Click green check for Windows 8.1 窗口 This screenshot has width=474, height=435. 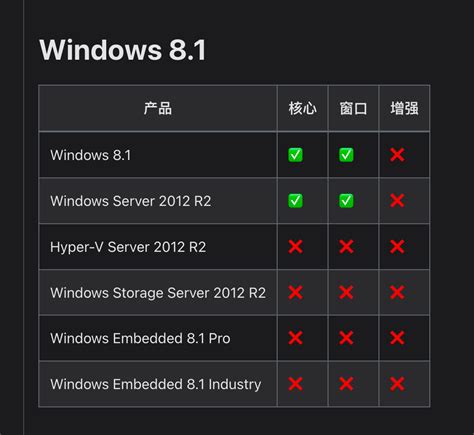[346, 155]
